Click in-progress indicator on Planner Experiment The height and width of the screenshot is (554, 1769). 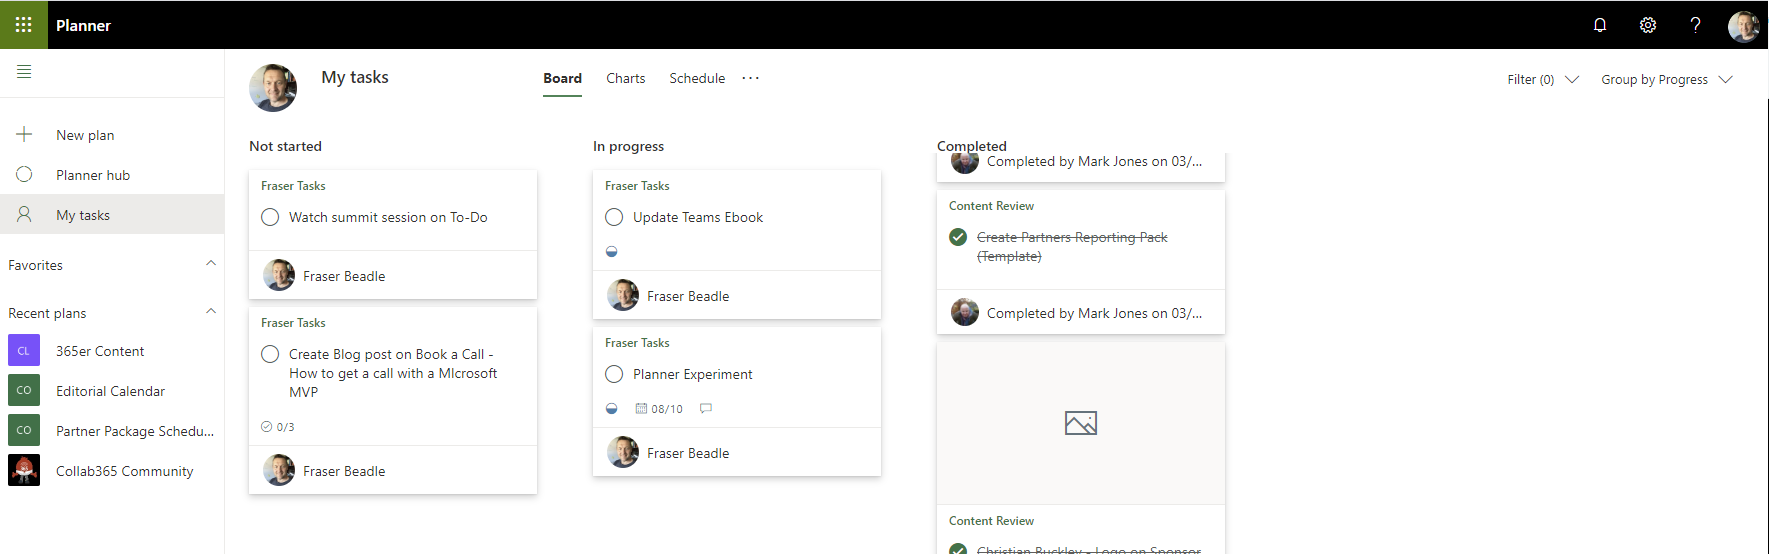point(612,408)
